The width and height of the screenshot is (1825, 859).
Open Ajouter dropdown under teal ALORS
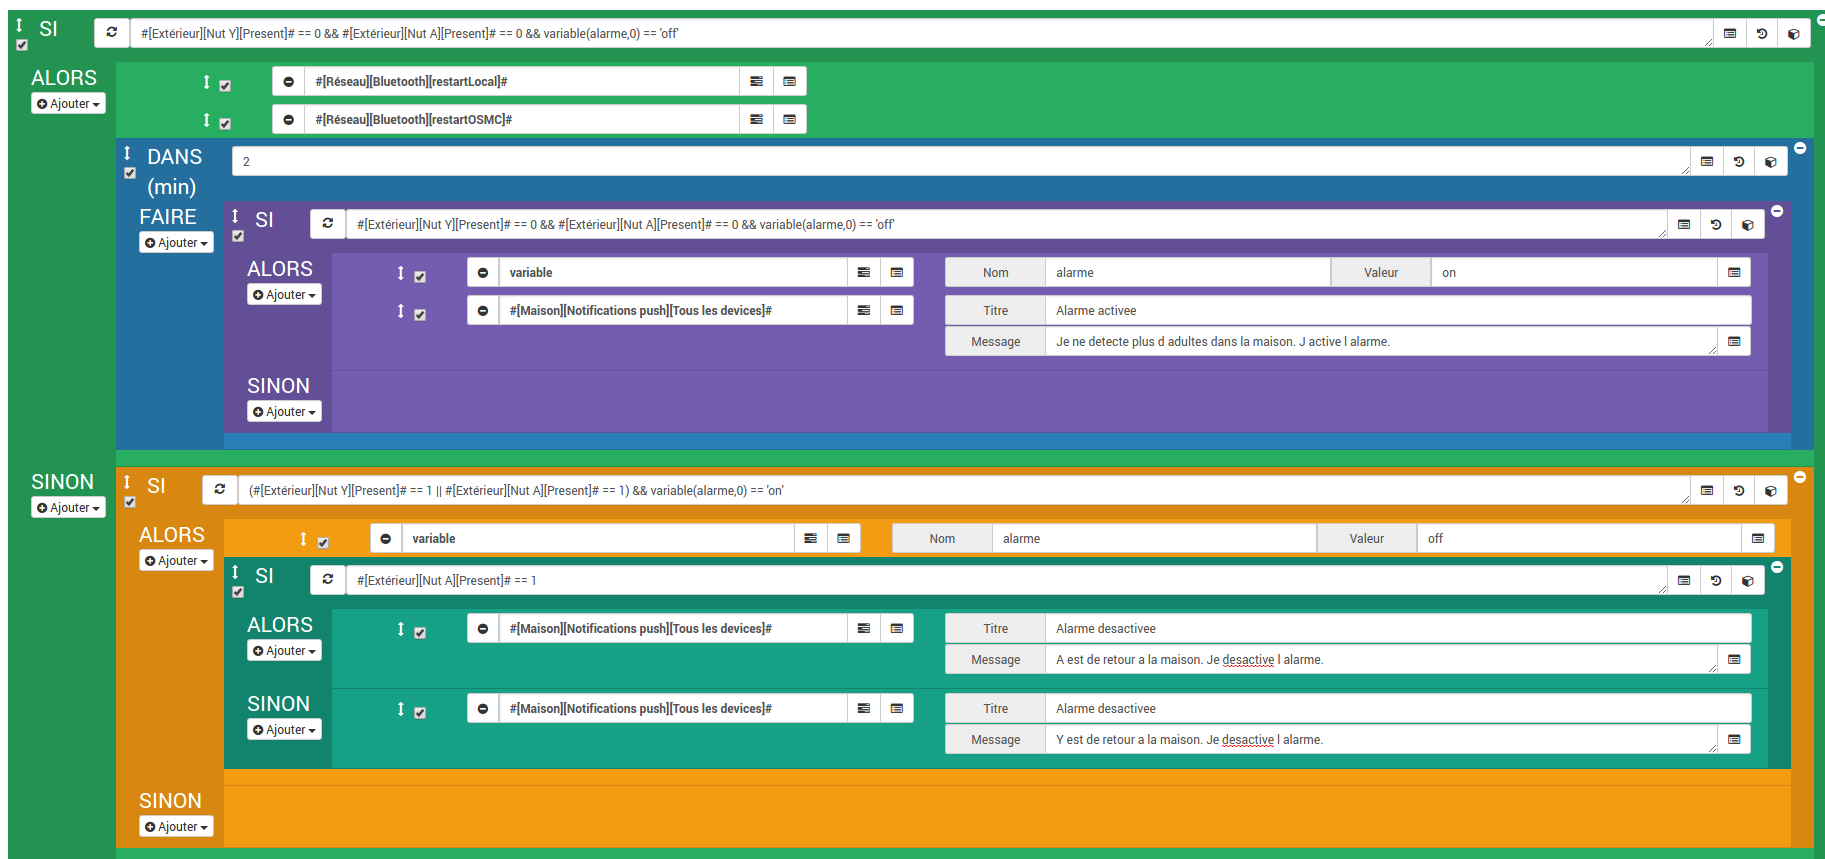(284, 651)
